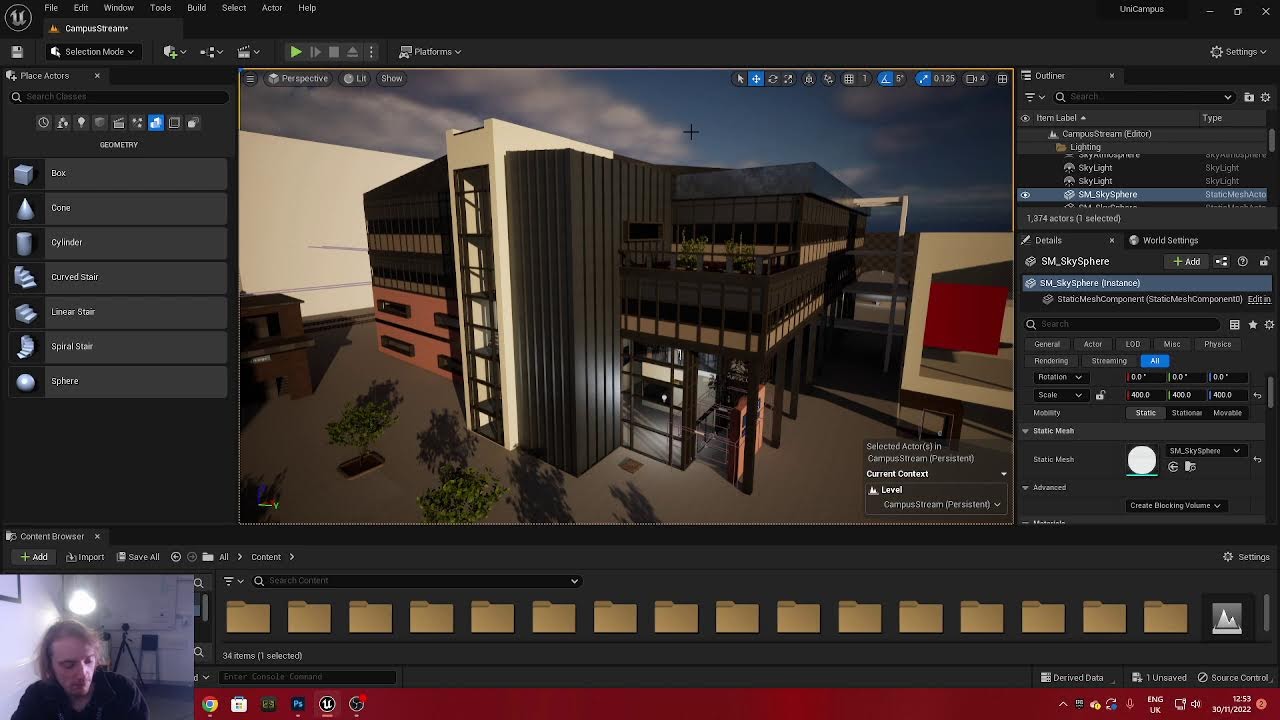Collapse the Static Mesh section
Image resolution: width=1280 pixels, height=720 pixels.
[x=1025, y=431]
